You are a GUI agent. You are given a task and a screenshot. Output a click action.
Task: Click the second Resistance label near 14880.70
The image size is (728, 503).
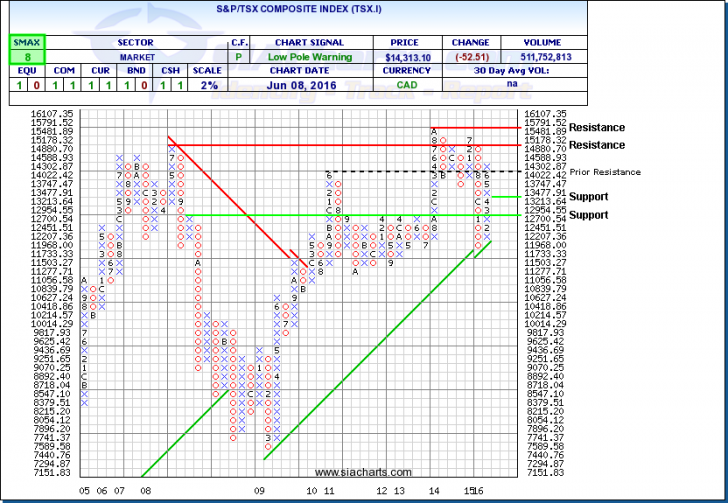[x=596, y=145]
